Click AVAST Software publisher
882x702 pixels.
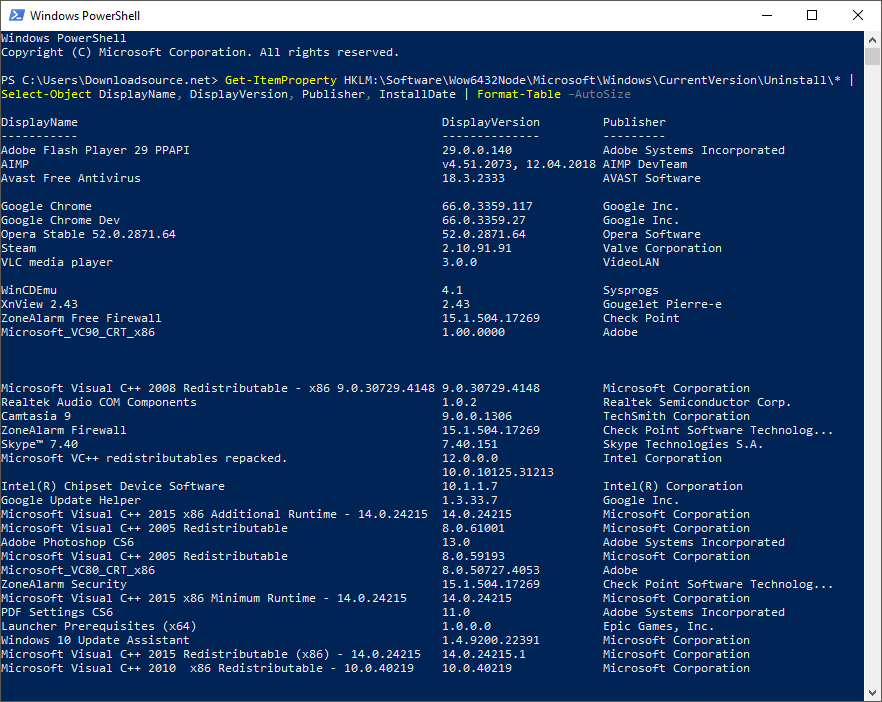pos(652,178)
